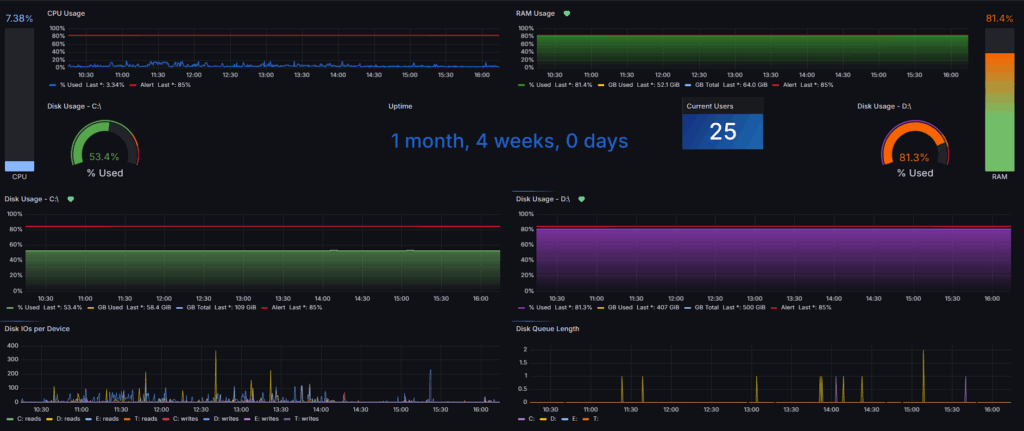
Task: Open the Disk Queue Length panel title menu
Action: pos(547,328)
